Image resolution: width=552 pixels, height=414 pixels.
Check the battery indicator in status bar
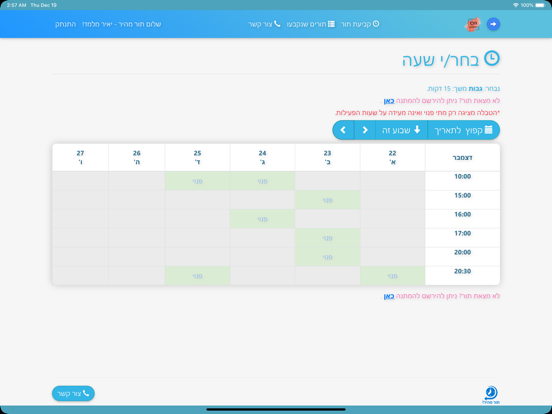540,5
